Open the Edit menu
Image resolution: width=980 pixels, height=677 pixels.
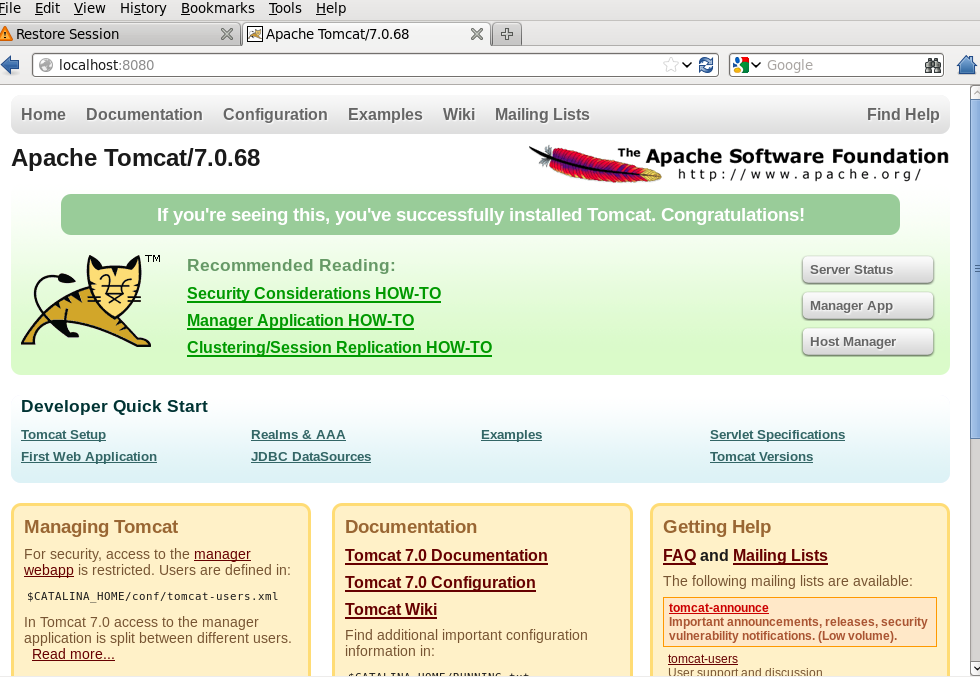point(48,8)
